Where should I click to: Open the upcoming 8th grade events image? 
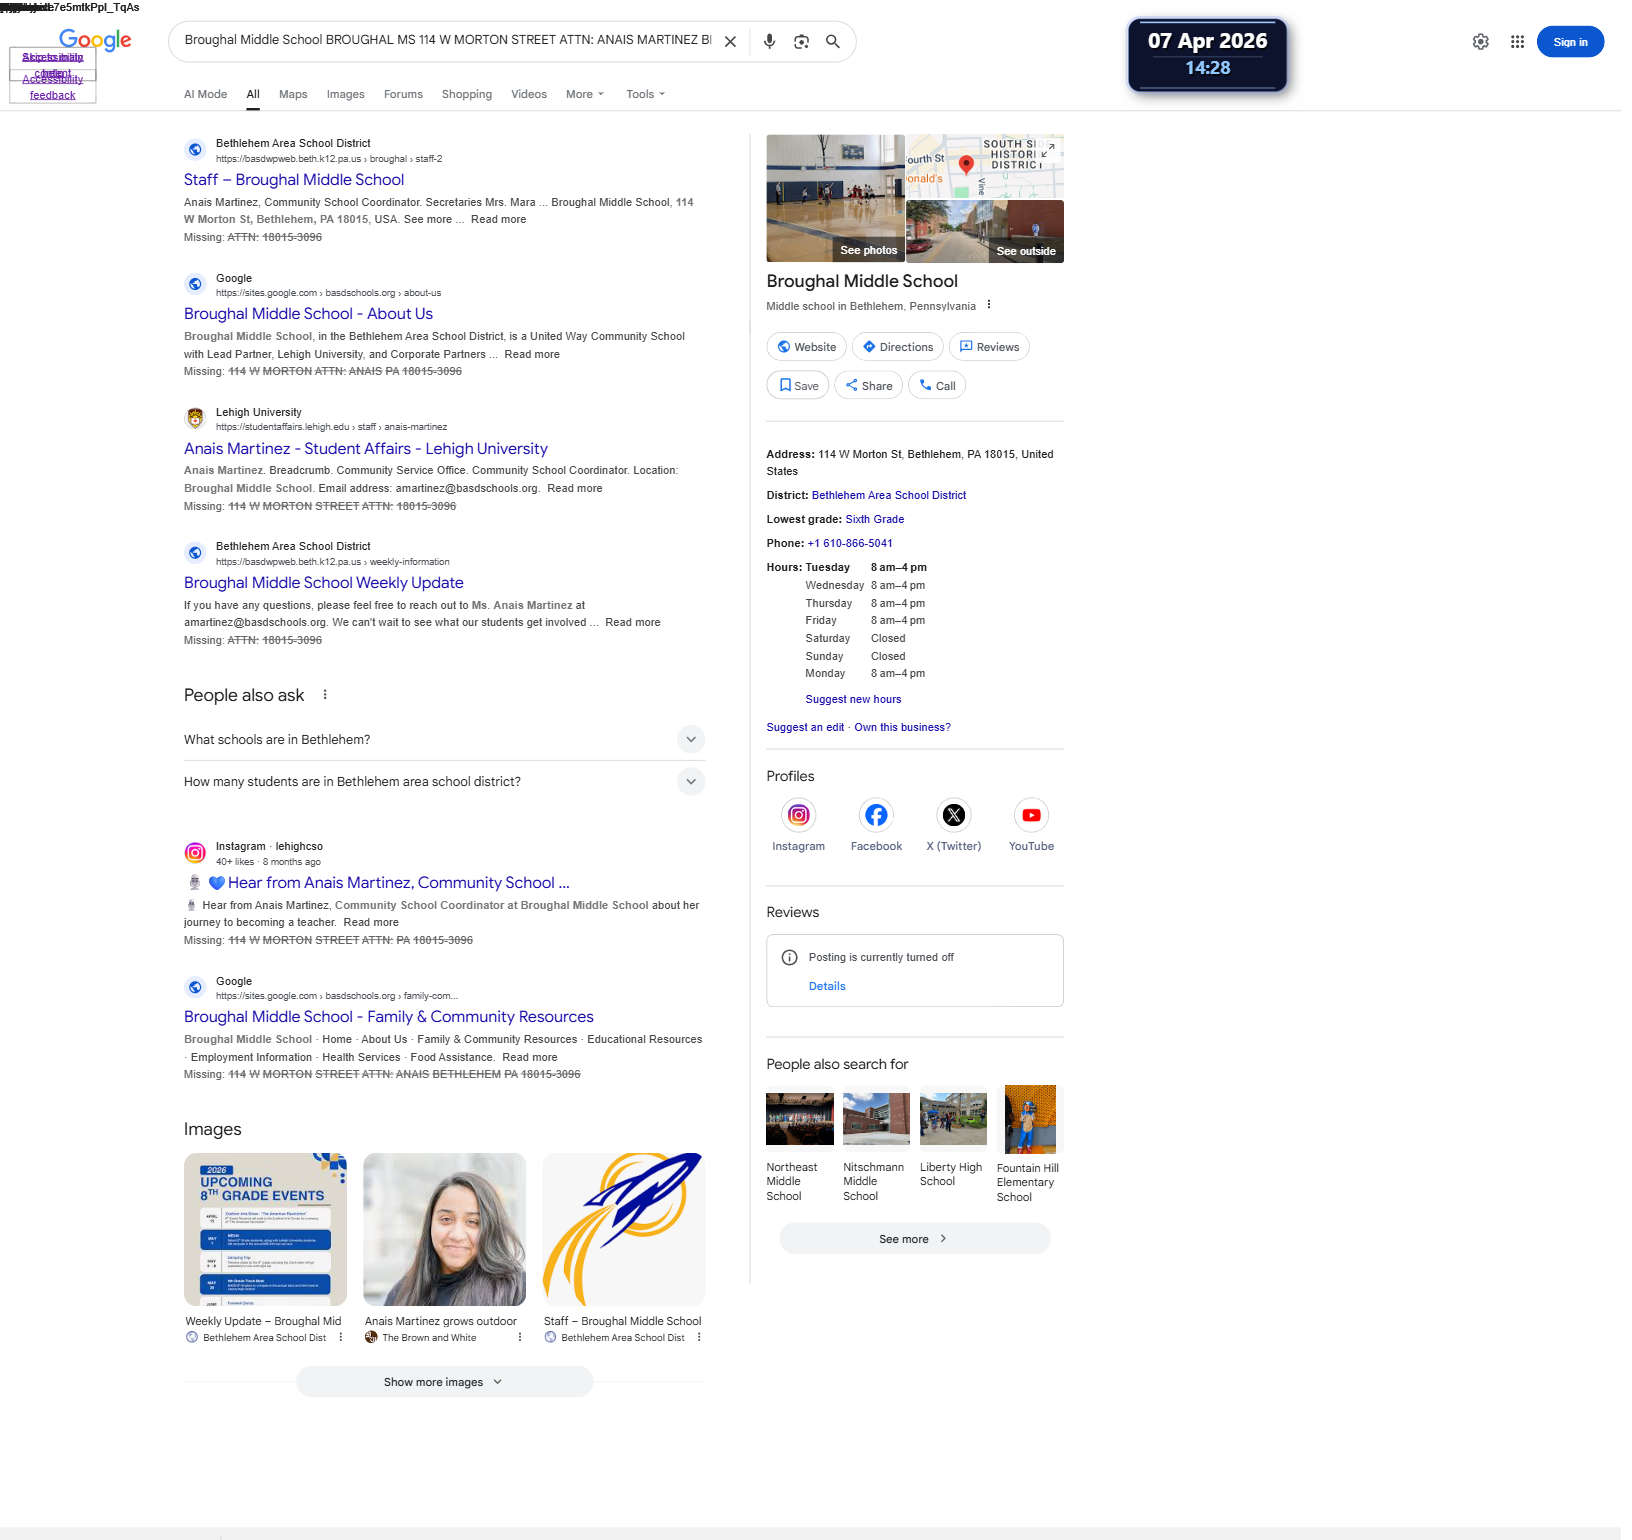point(265,1229)
